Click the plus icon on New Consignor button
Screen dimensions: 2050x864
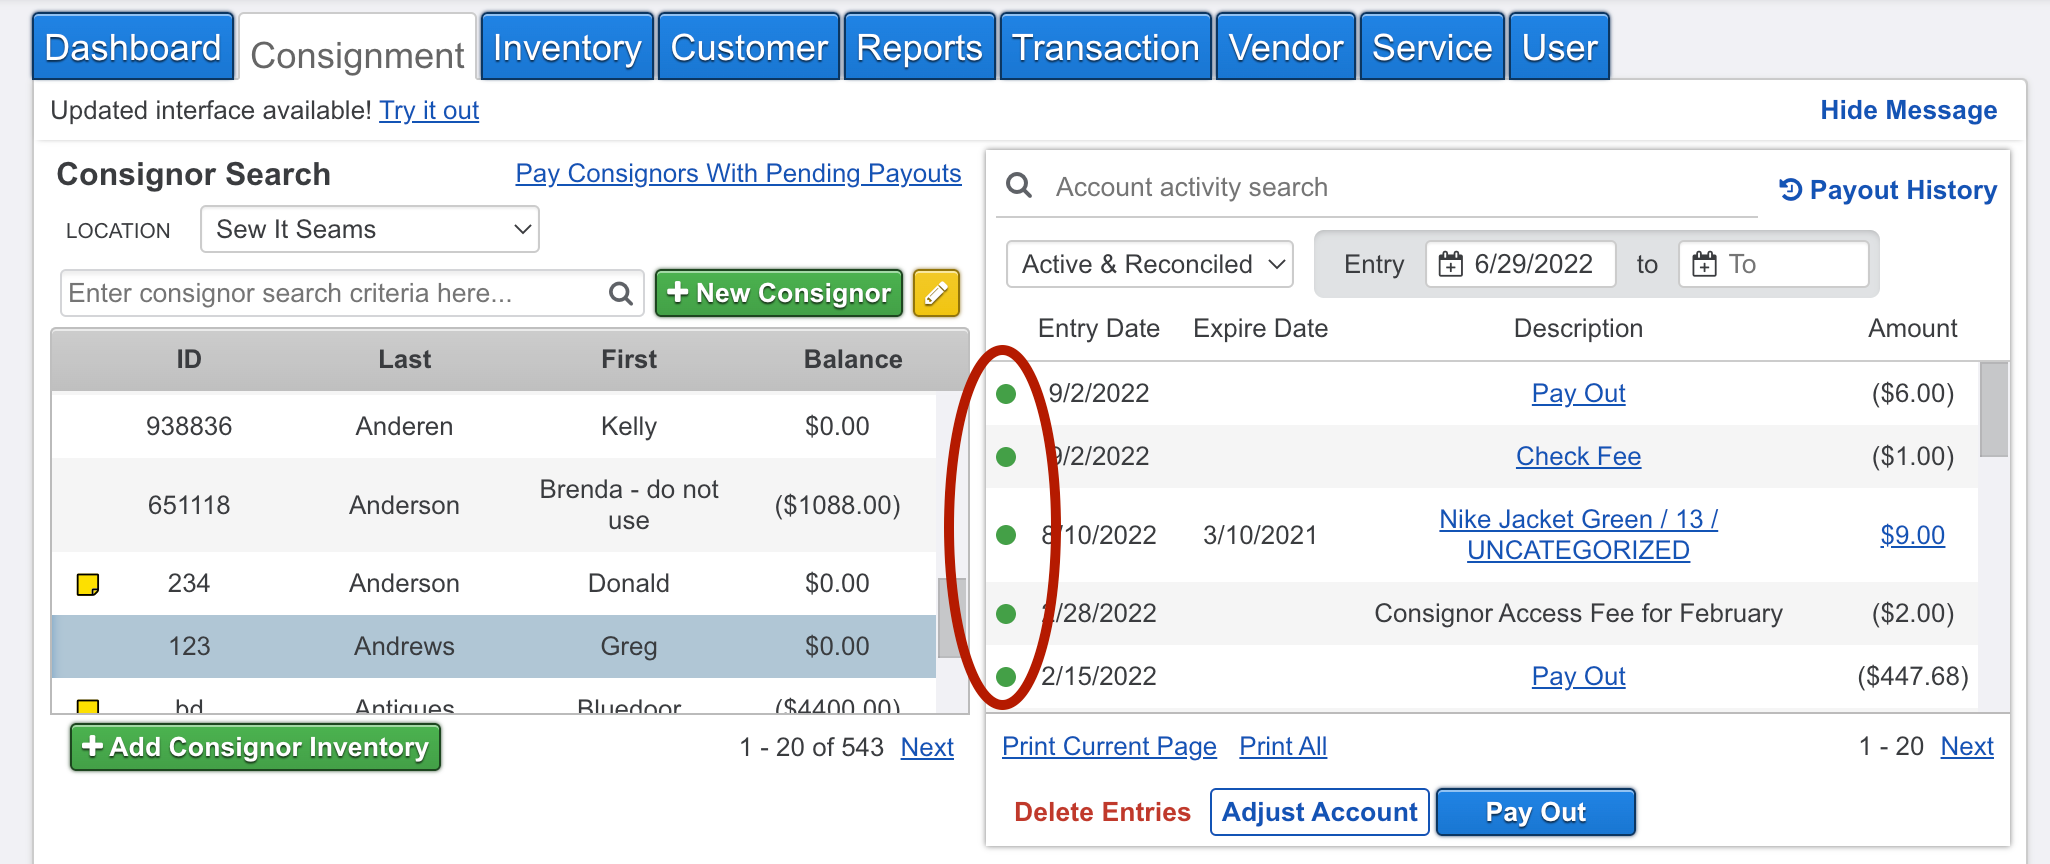point(678,292)
